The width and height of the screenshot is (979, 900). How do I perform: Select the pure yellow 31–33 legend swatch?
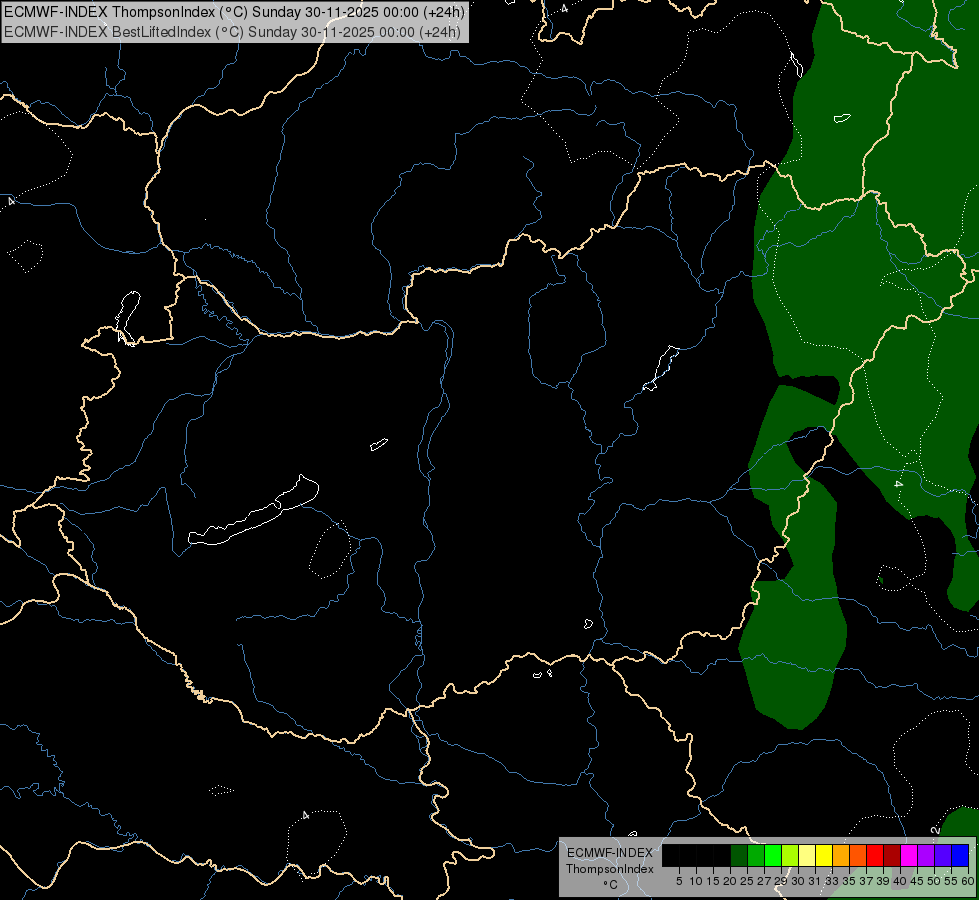pos(824,855)
